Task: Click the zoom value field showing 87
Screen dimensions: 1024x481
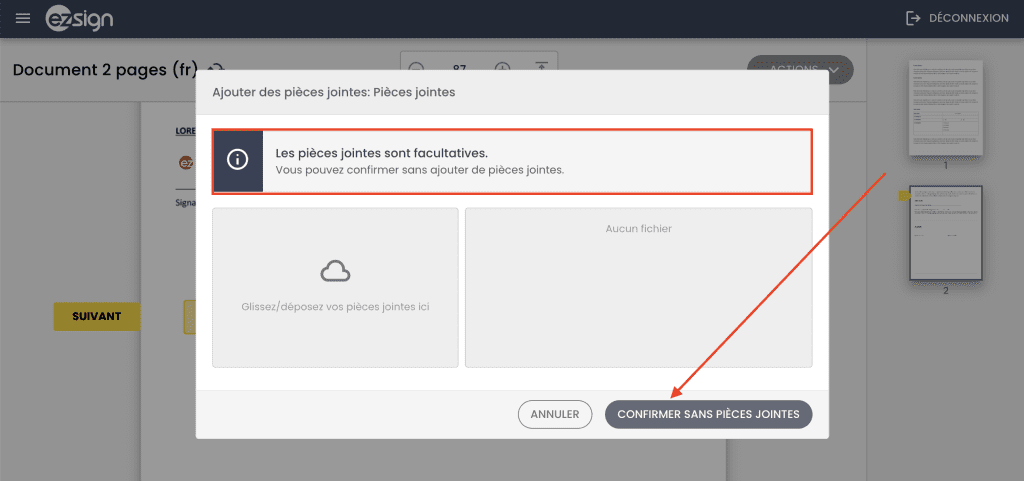Action: [x=460, y=68]
